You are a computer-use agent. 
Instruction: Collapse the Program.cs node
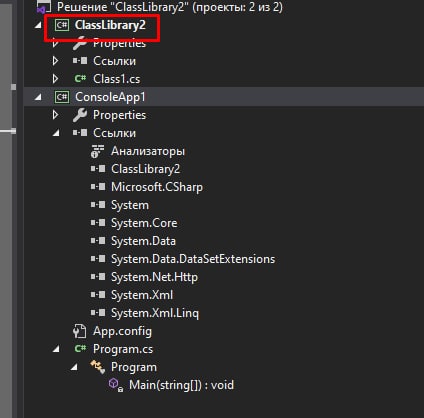pyautogui.click(x=56, y=349)
